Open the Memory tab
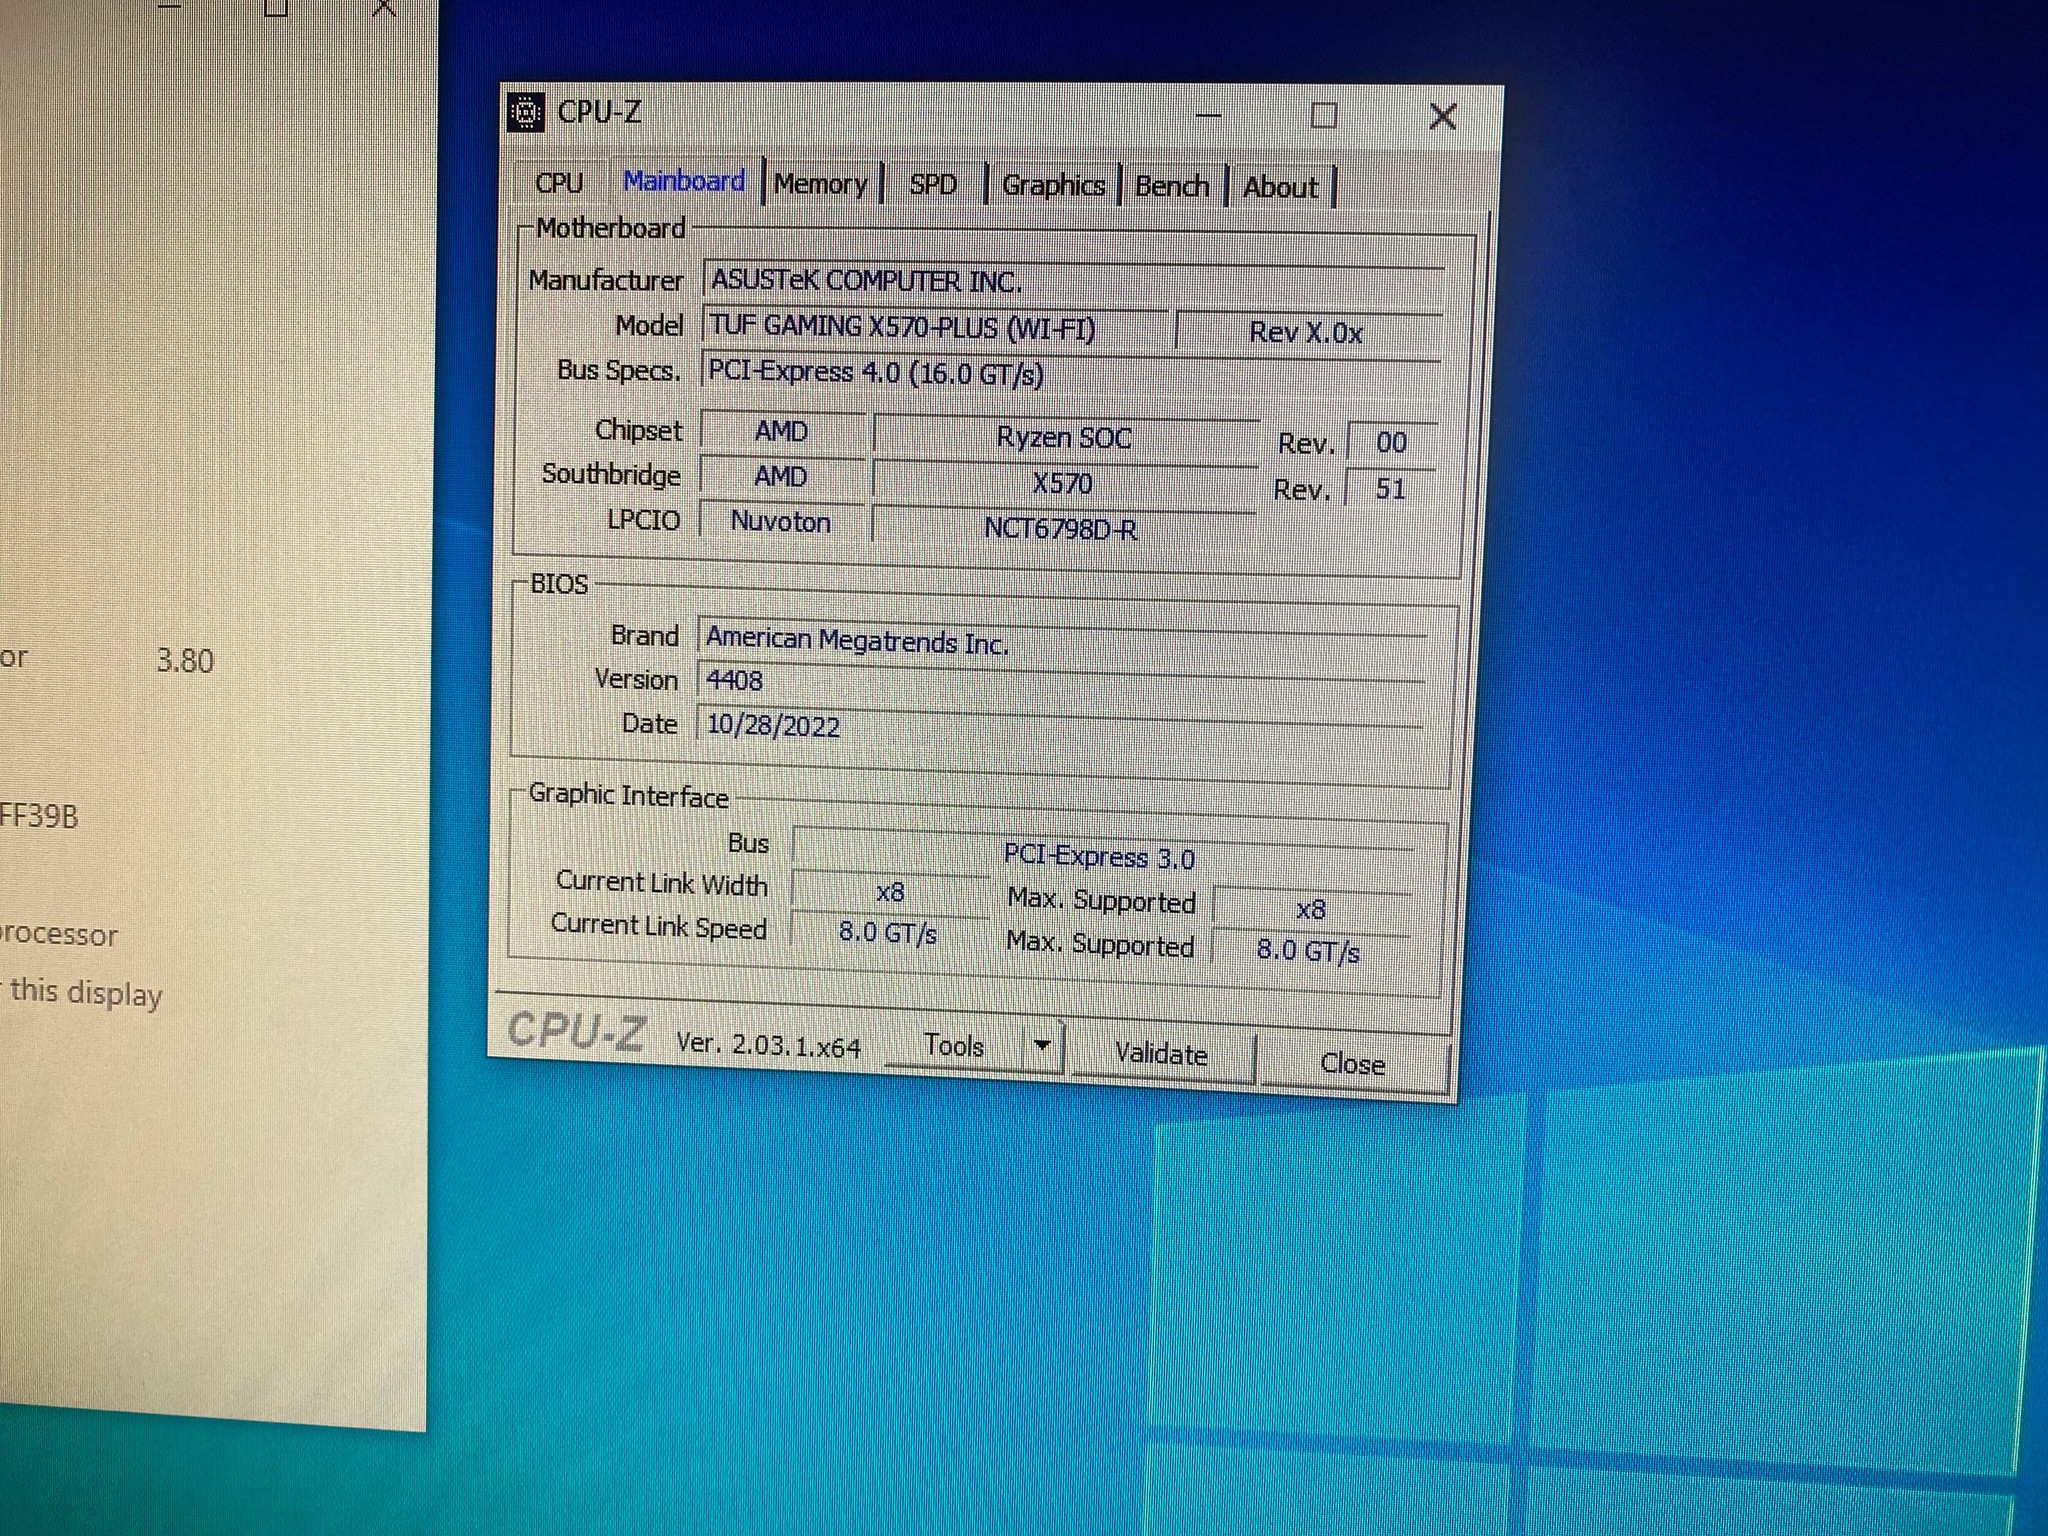2048x1536 pixels. pos(821,184)
